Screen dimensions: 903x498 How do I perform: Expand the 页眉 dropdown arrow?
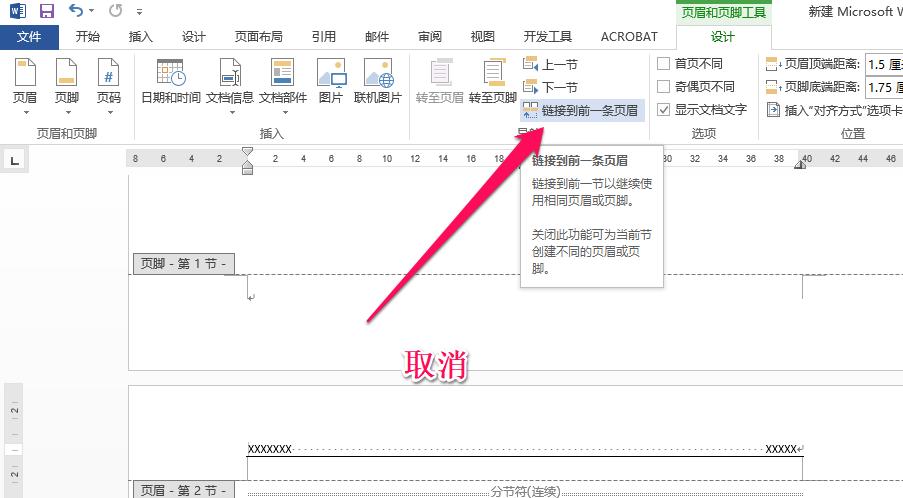point(25,112)
